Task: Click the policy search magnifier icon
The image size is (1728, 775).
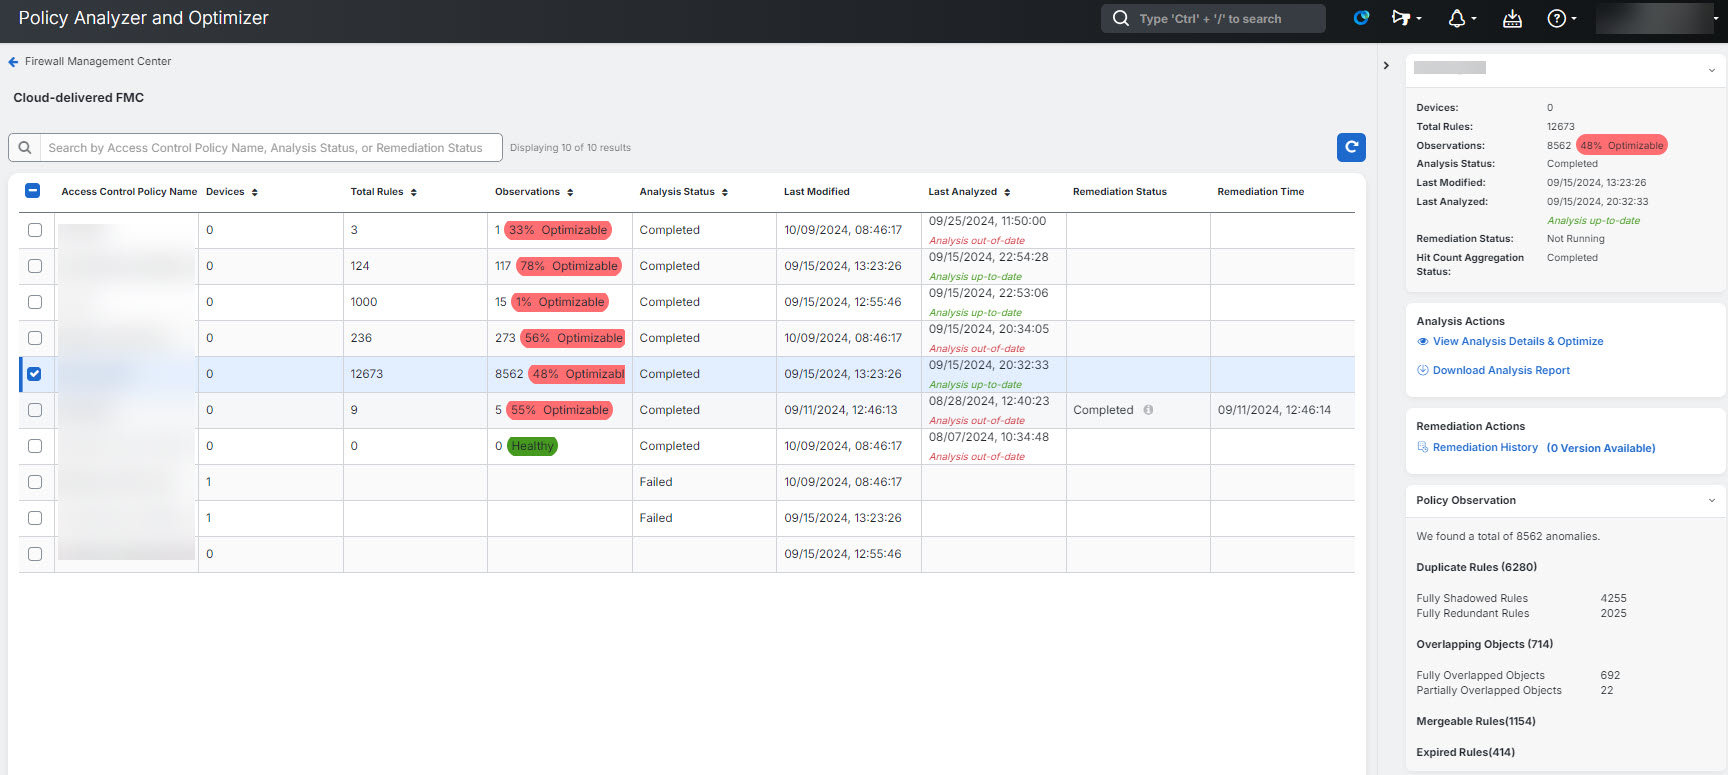Action: (25, 147)
